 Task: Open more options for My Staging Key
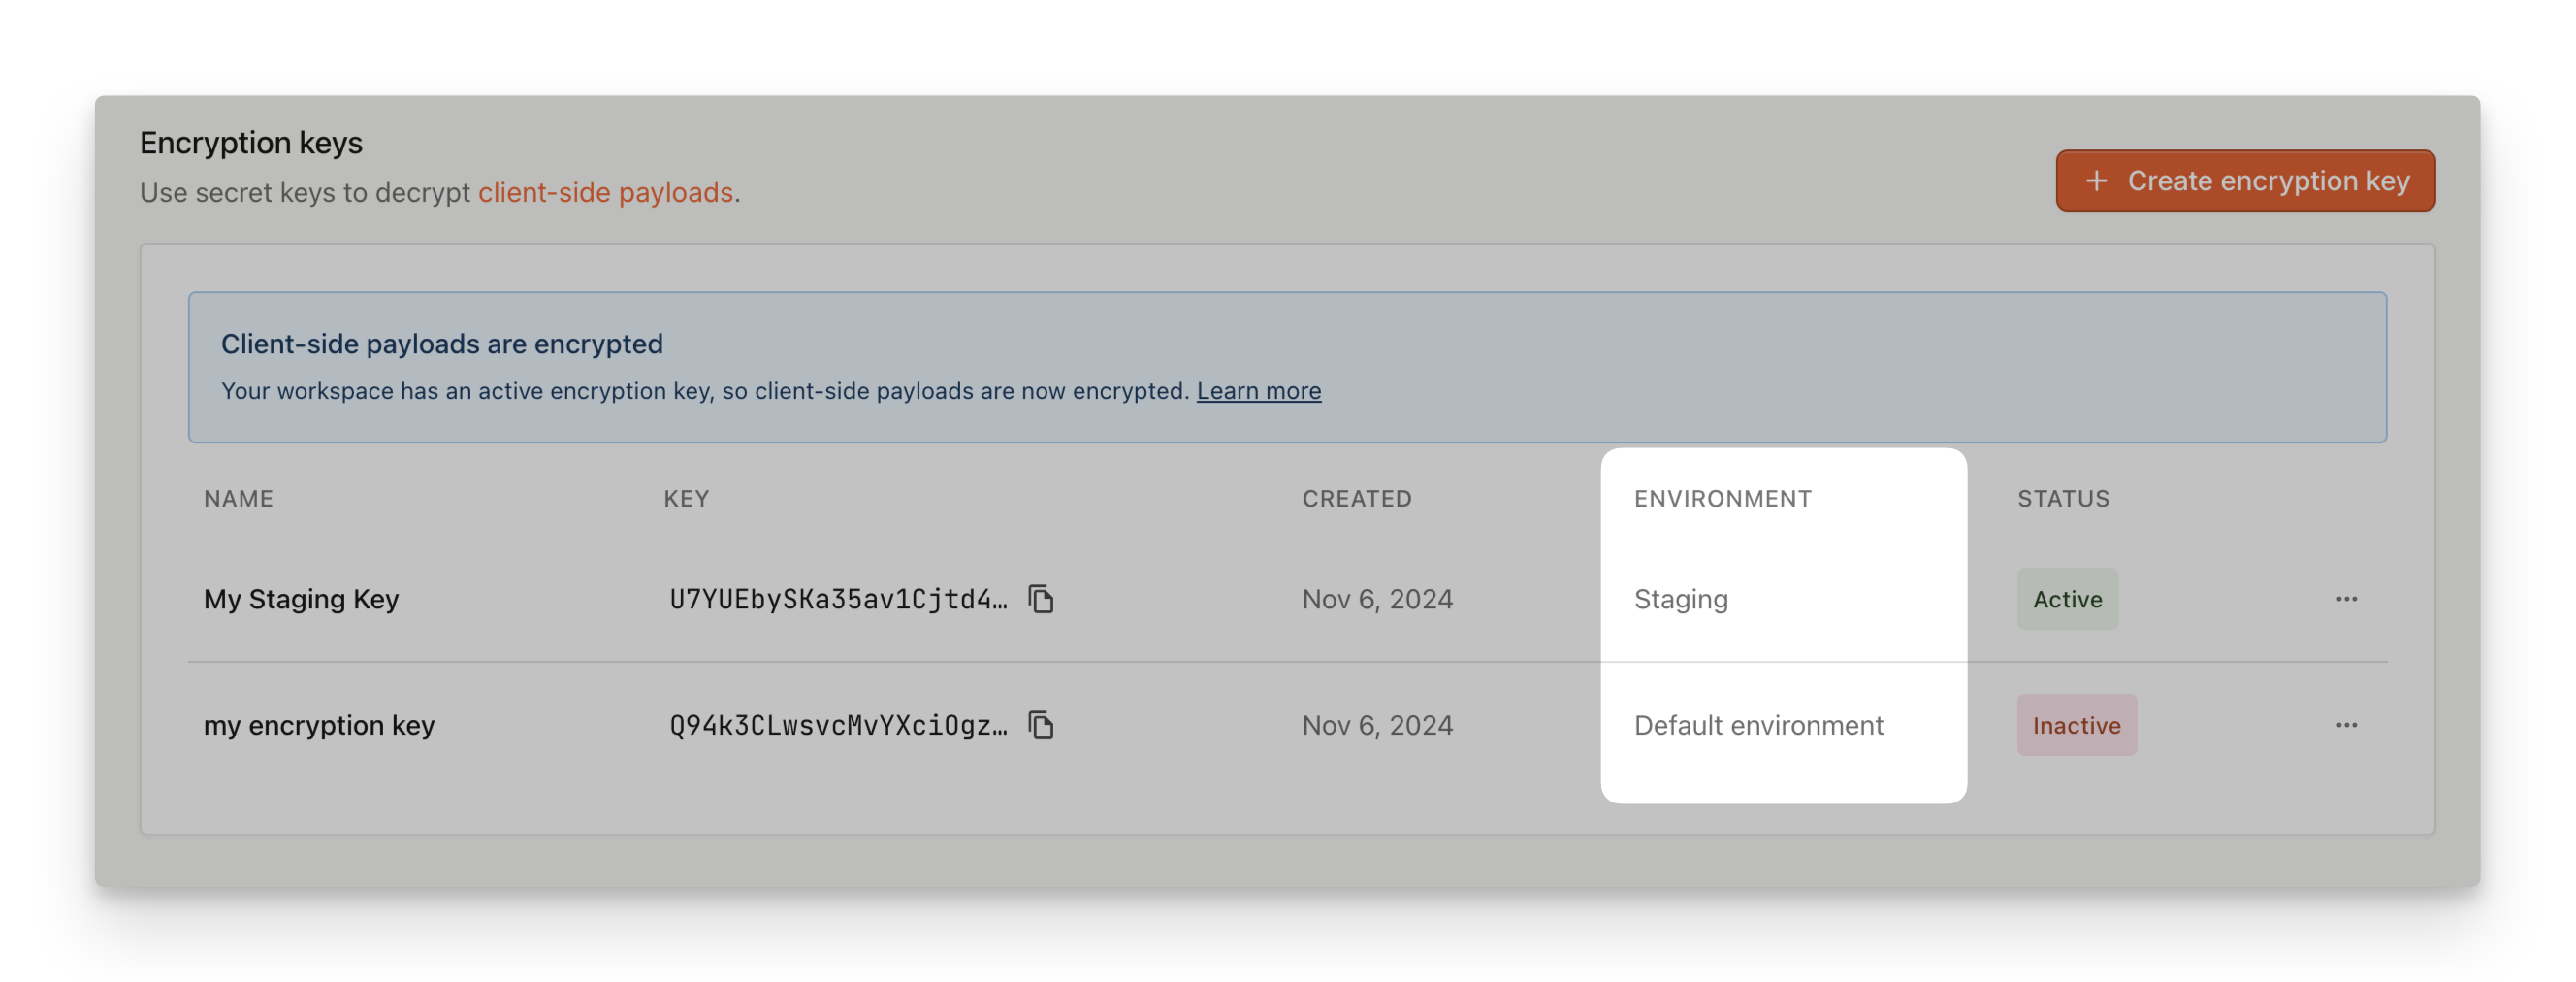[2346, 599]
